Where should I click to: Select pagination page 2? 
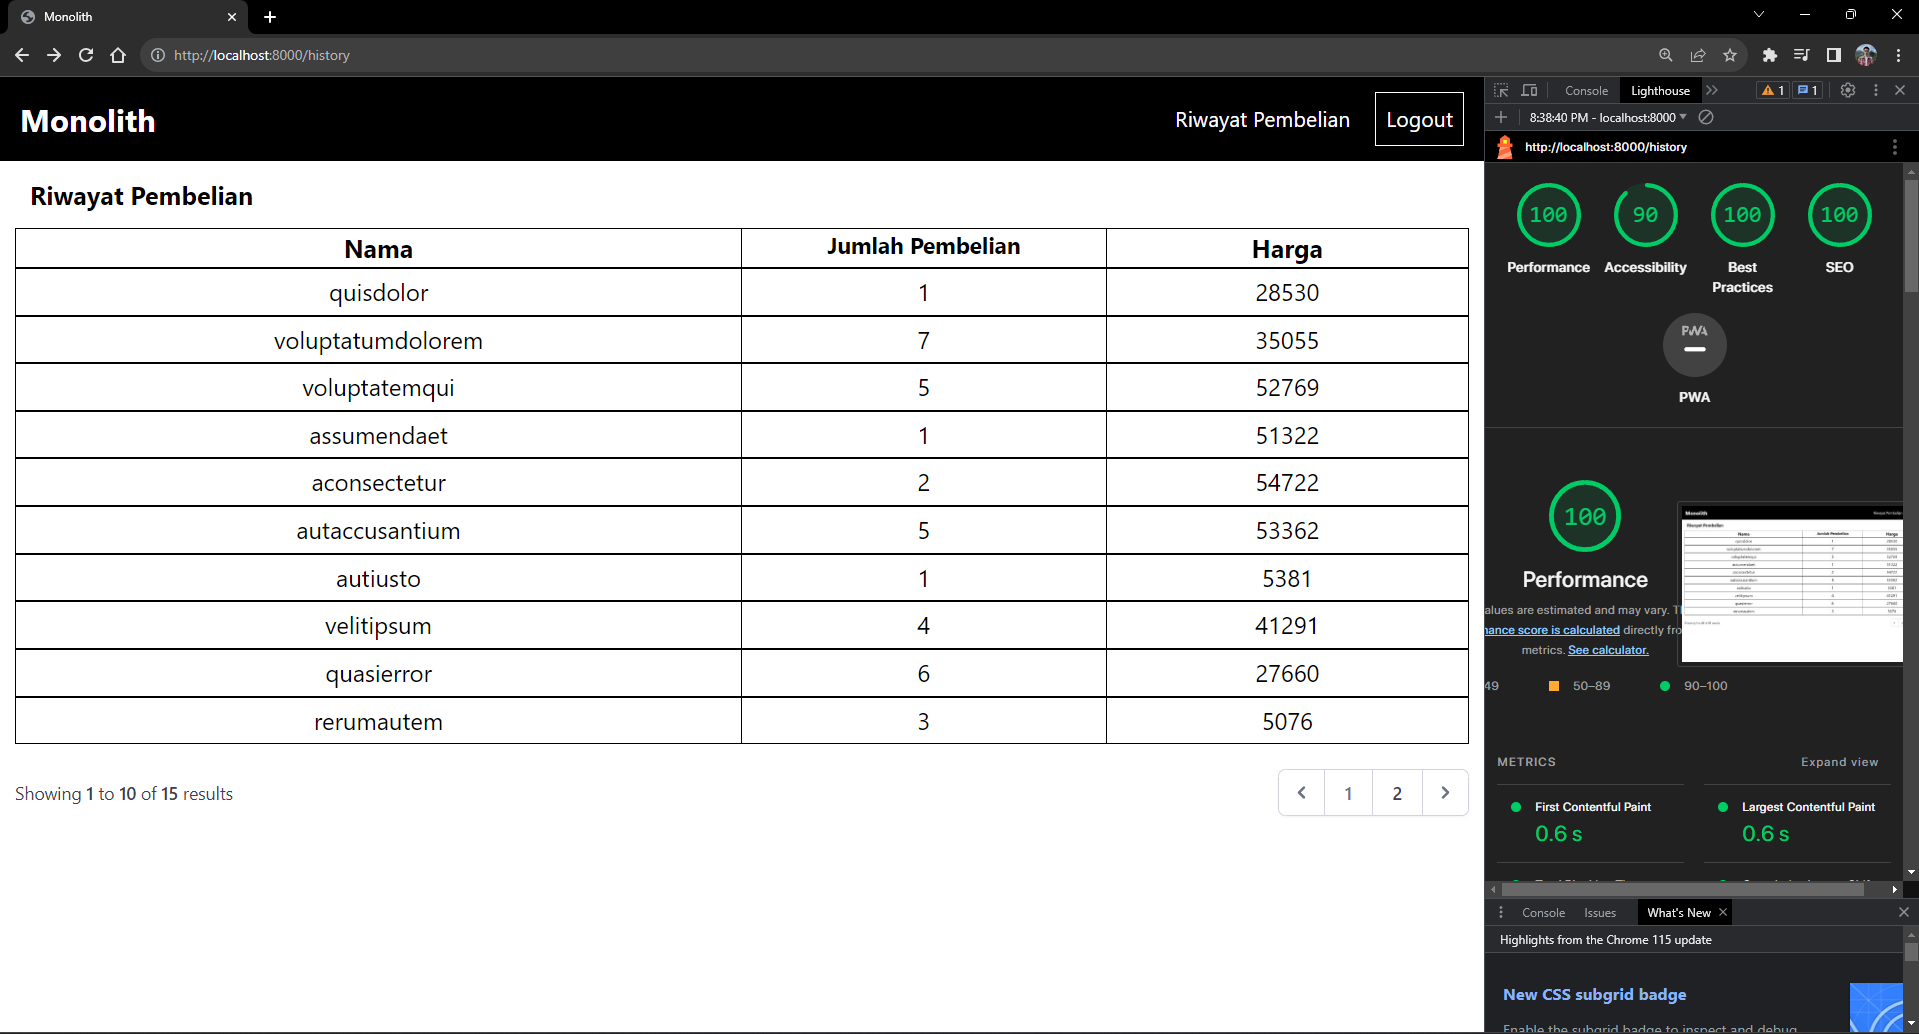(1397, 793)
